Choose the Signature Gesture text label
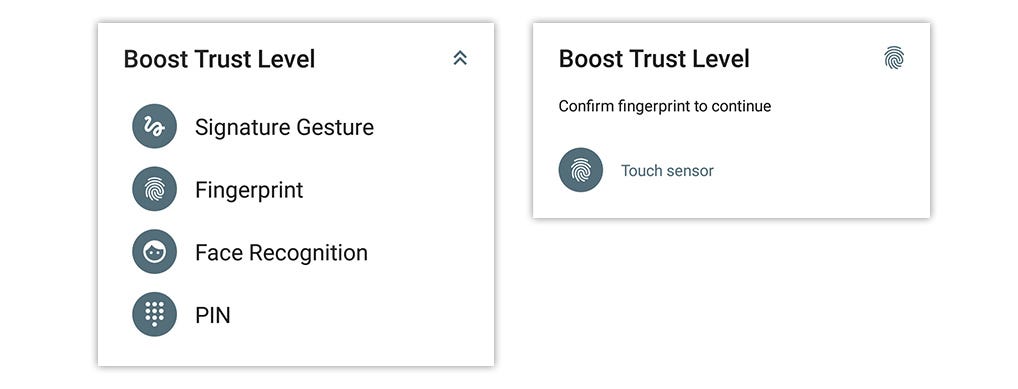1018x389 pixels. click(x=284, y=127)
